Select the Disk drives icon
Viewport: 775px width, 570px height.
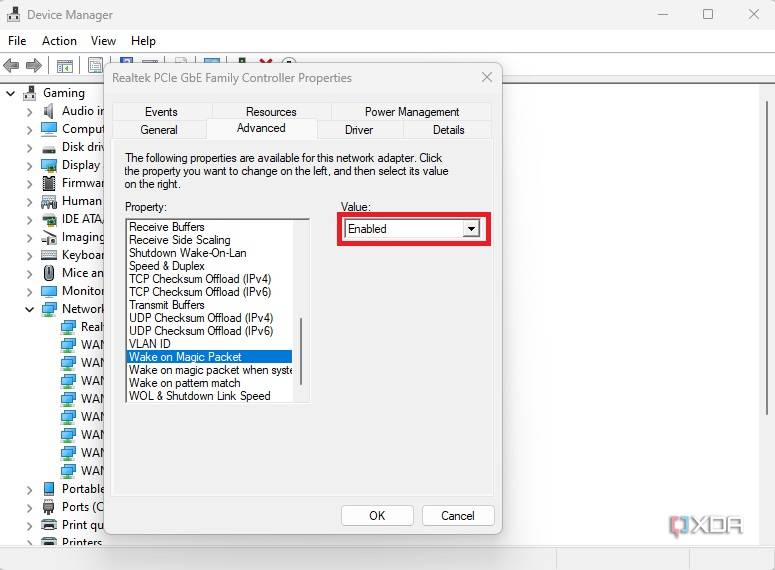[49, 148]
